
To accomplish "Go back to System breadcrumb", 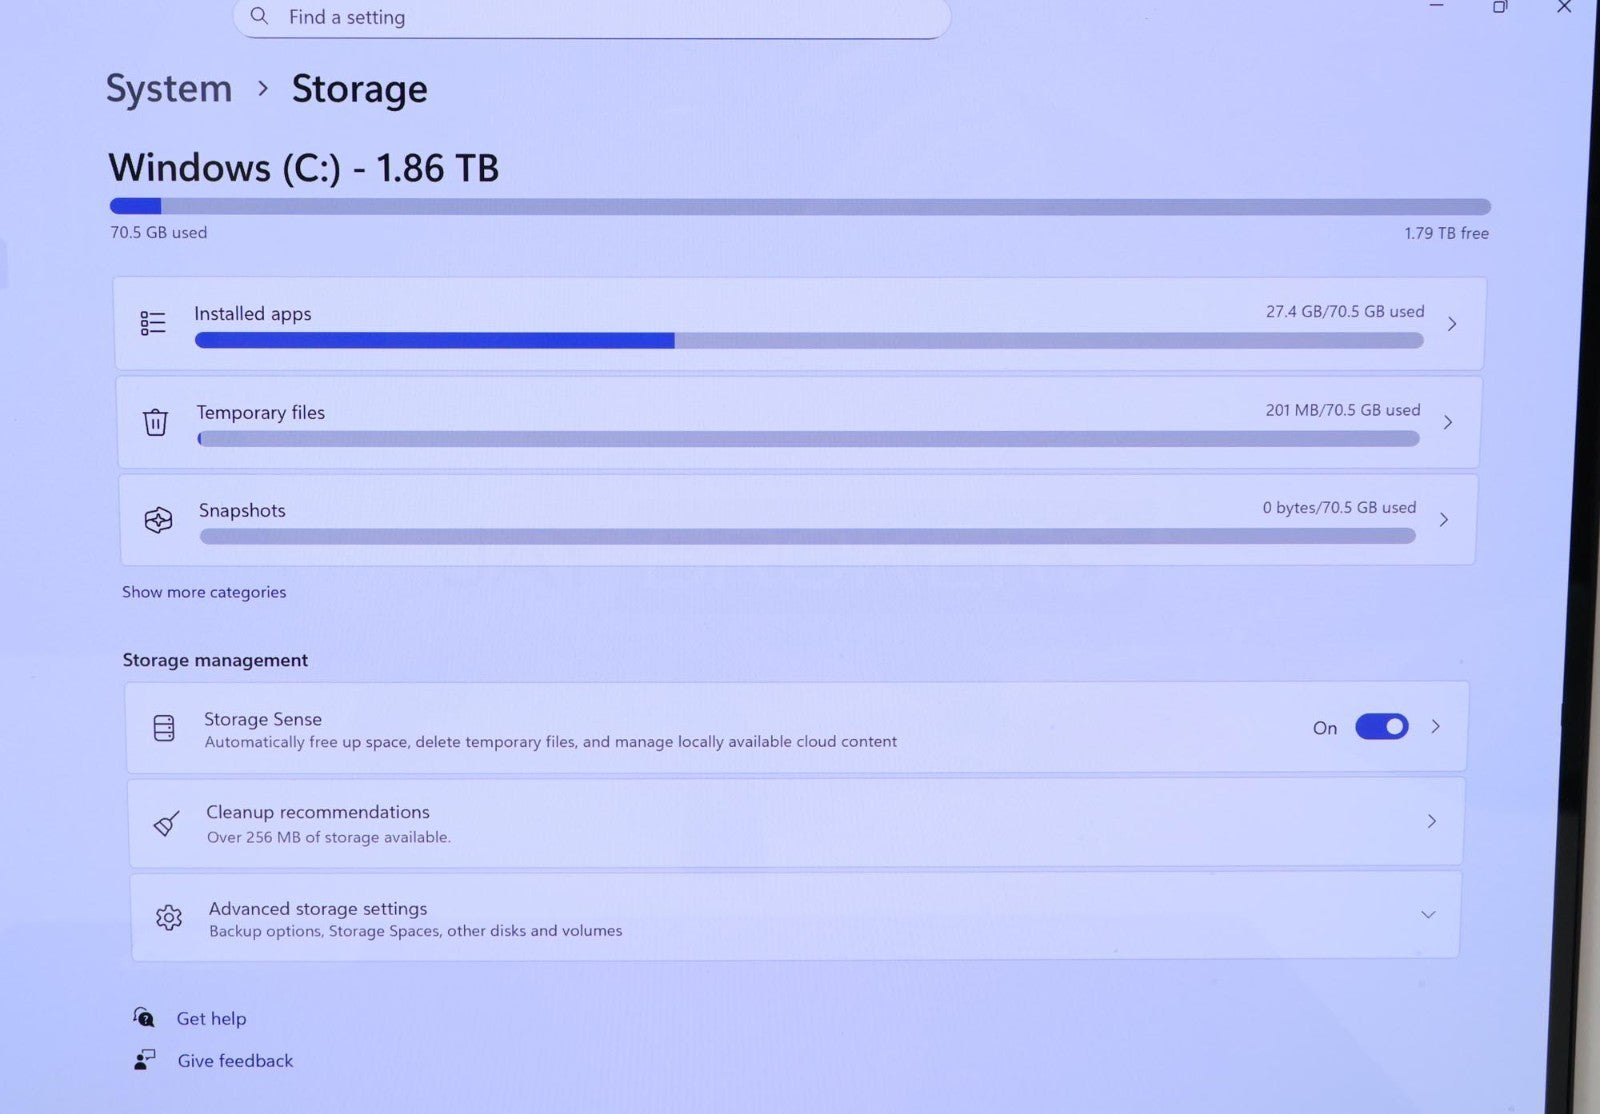I will click(169, 89).
